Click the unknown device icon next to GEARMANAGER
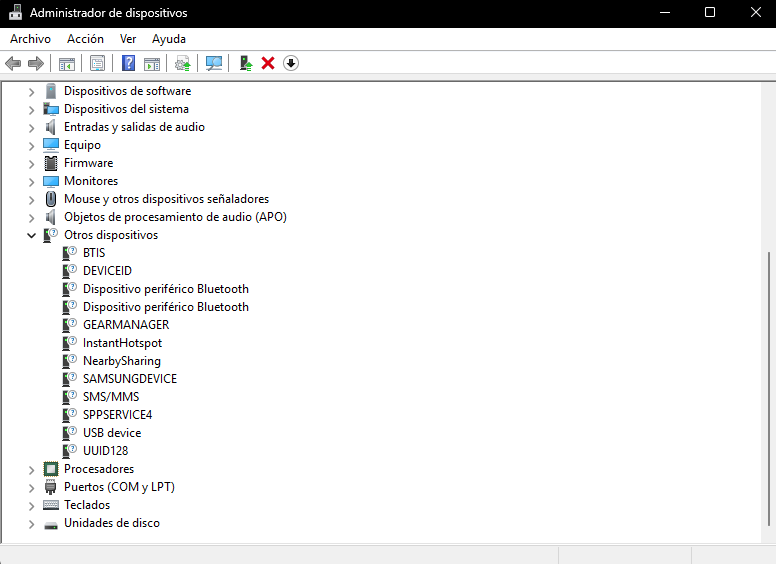Screen dimensions: 776x564 69,325
